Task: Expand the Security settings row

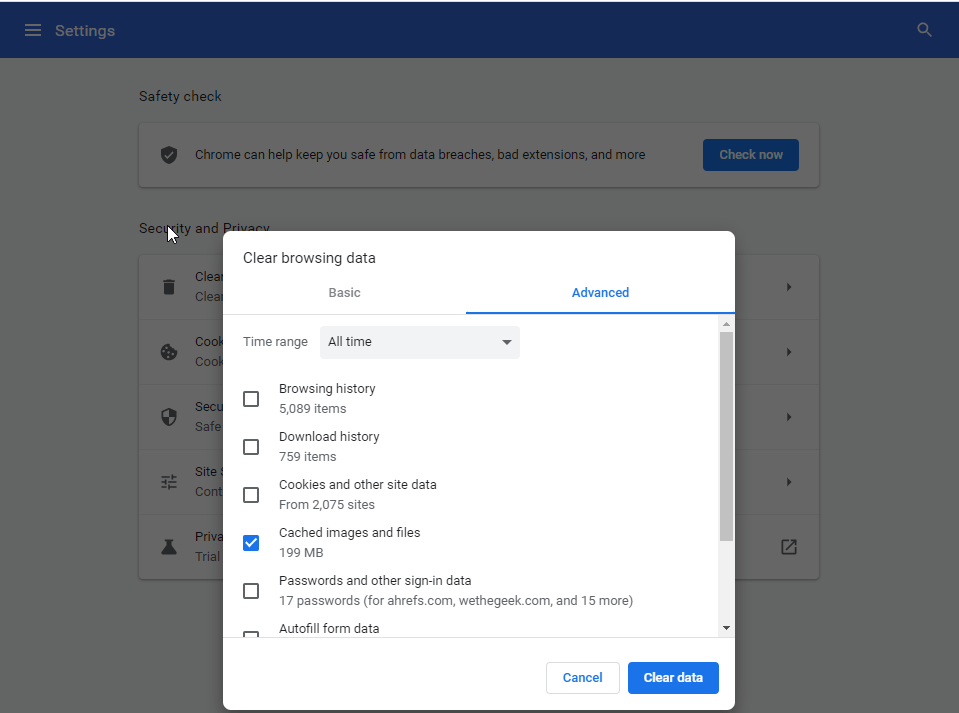Action: (788, 416)
